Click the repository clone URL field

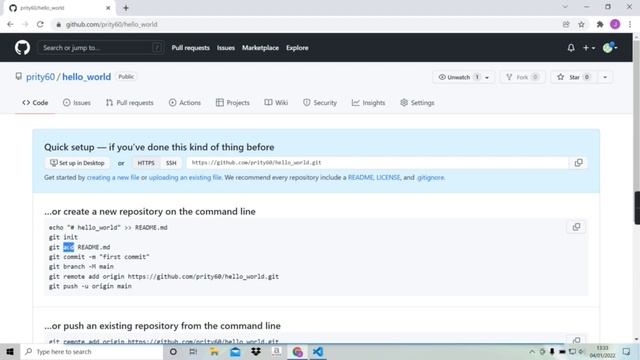coord(377,163)
